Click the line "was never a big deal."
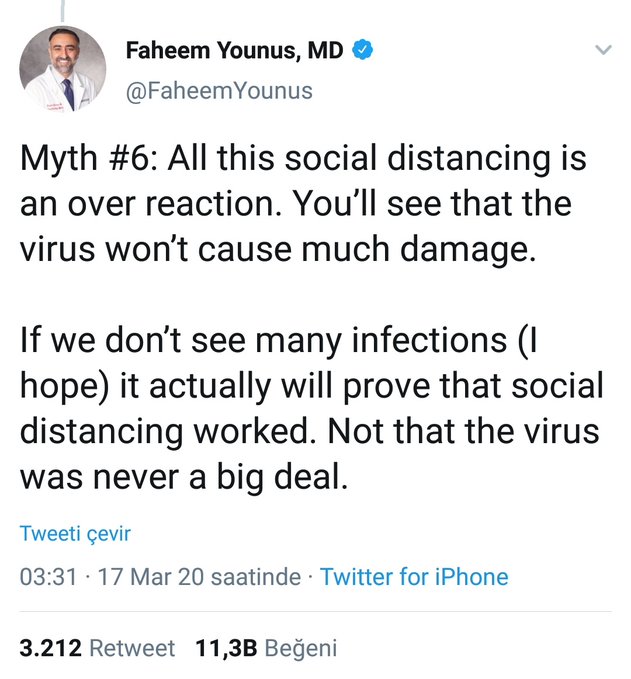 [184, 476]
